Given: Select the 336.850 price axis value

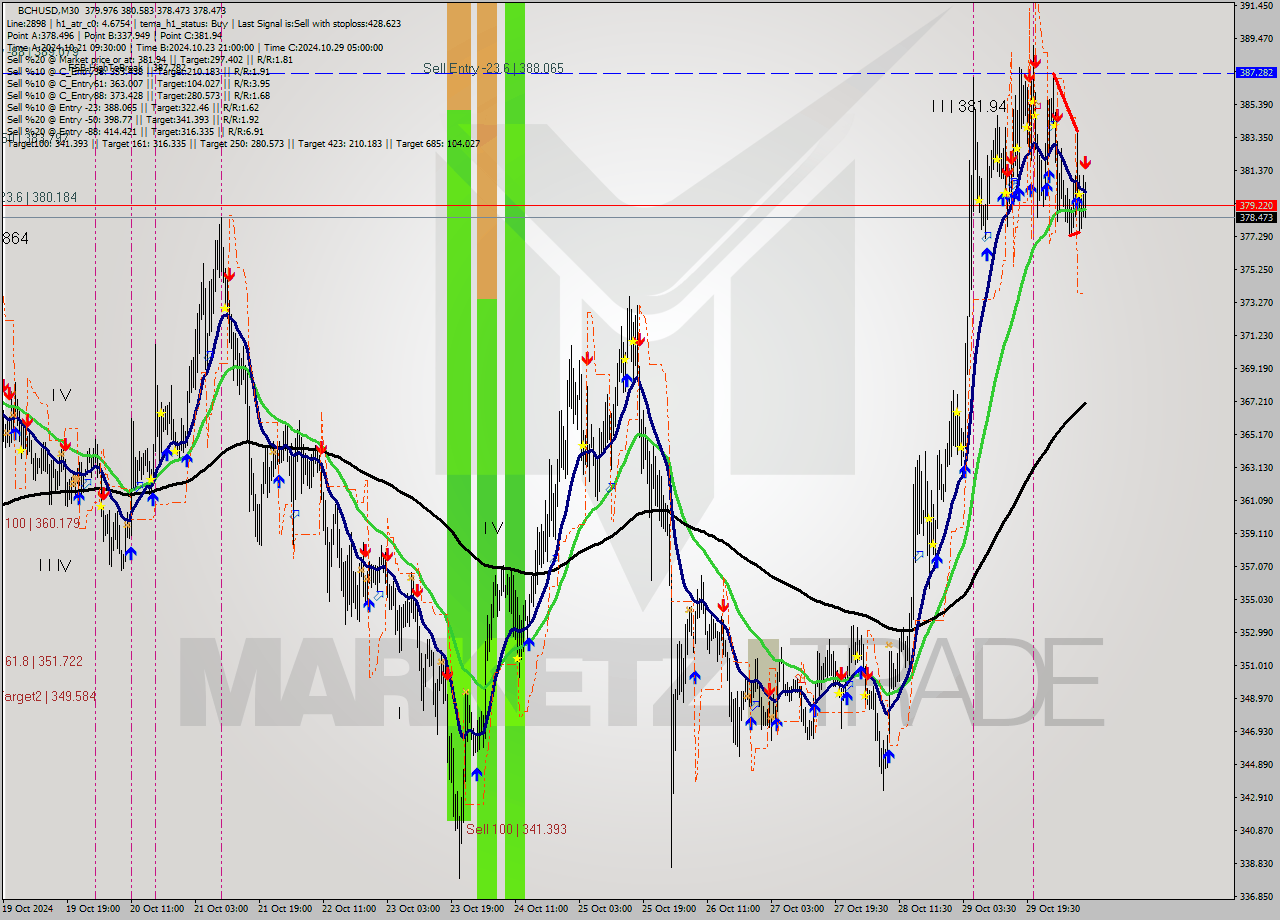Looking at the screenshot, I should click(1256, 897).
